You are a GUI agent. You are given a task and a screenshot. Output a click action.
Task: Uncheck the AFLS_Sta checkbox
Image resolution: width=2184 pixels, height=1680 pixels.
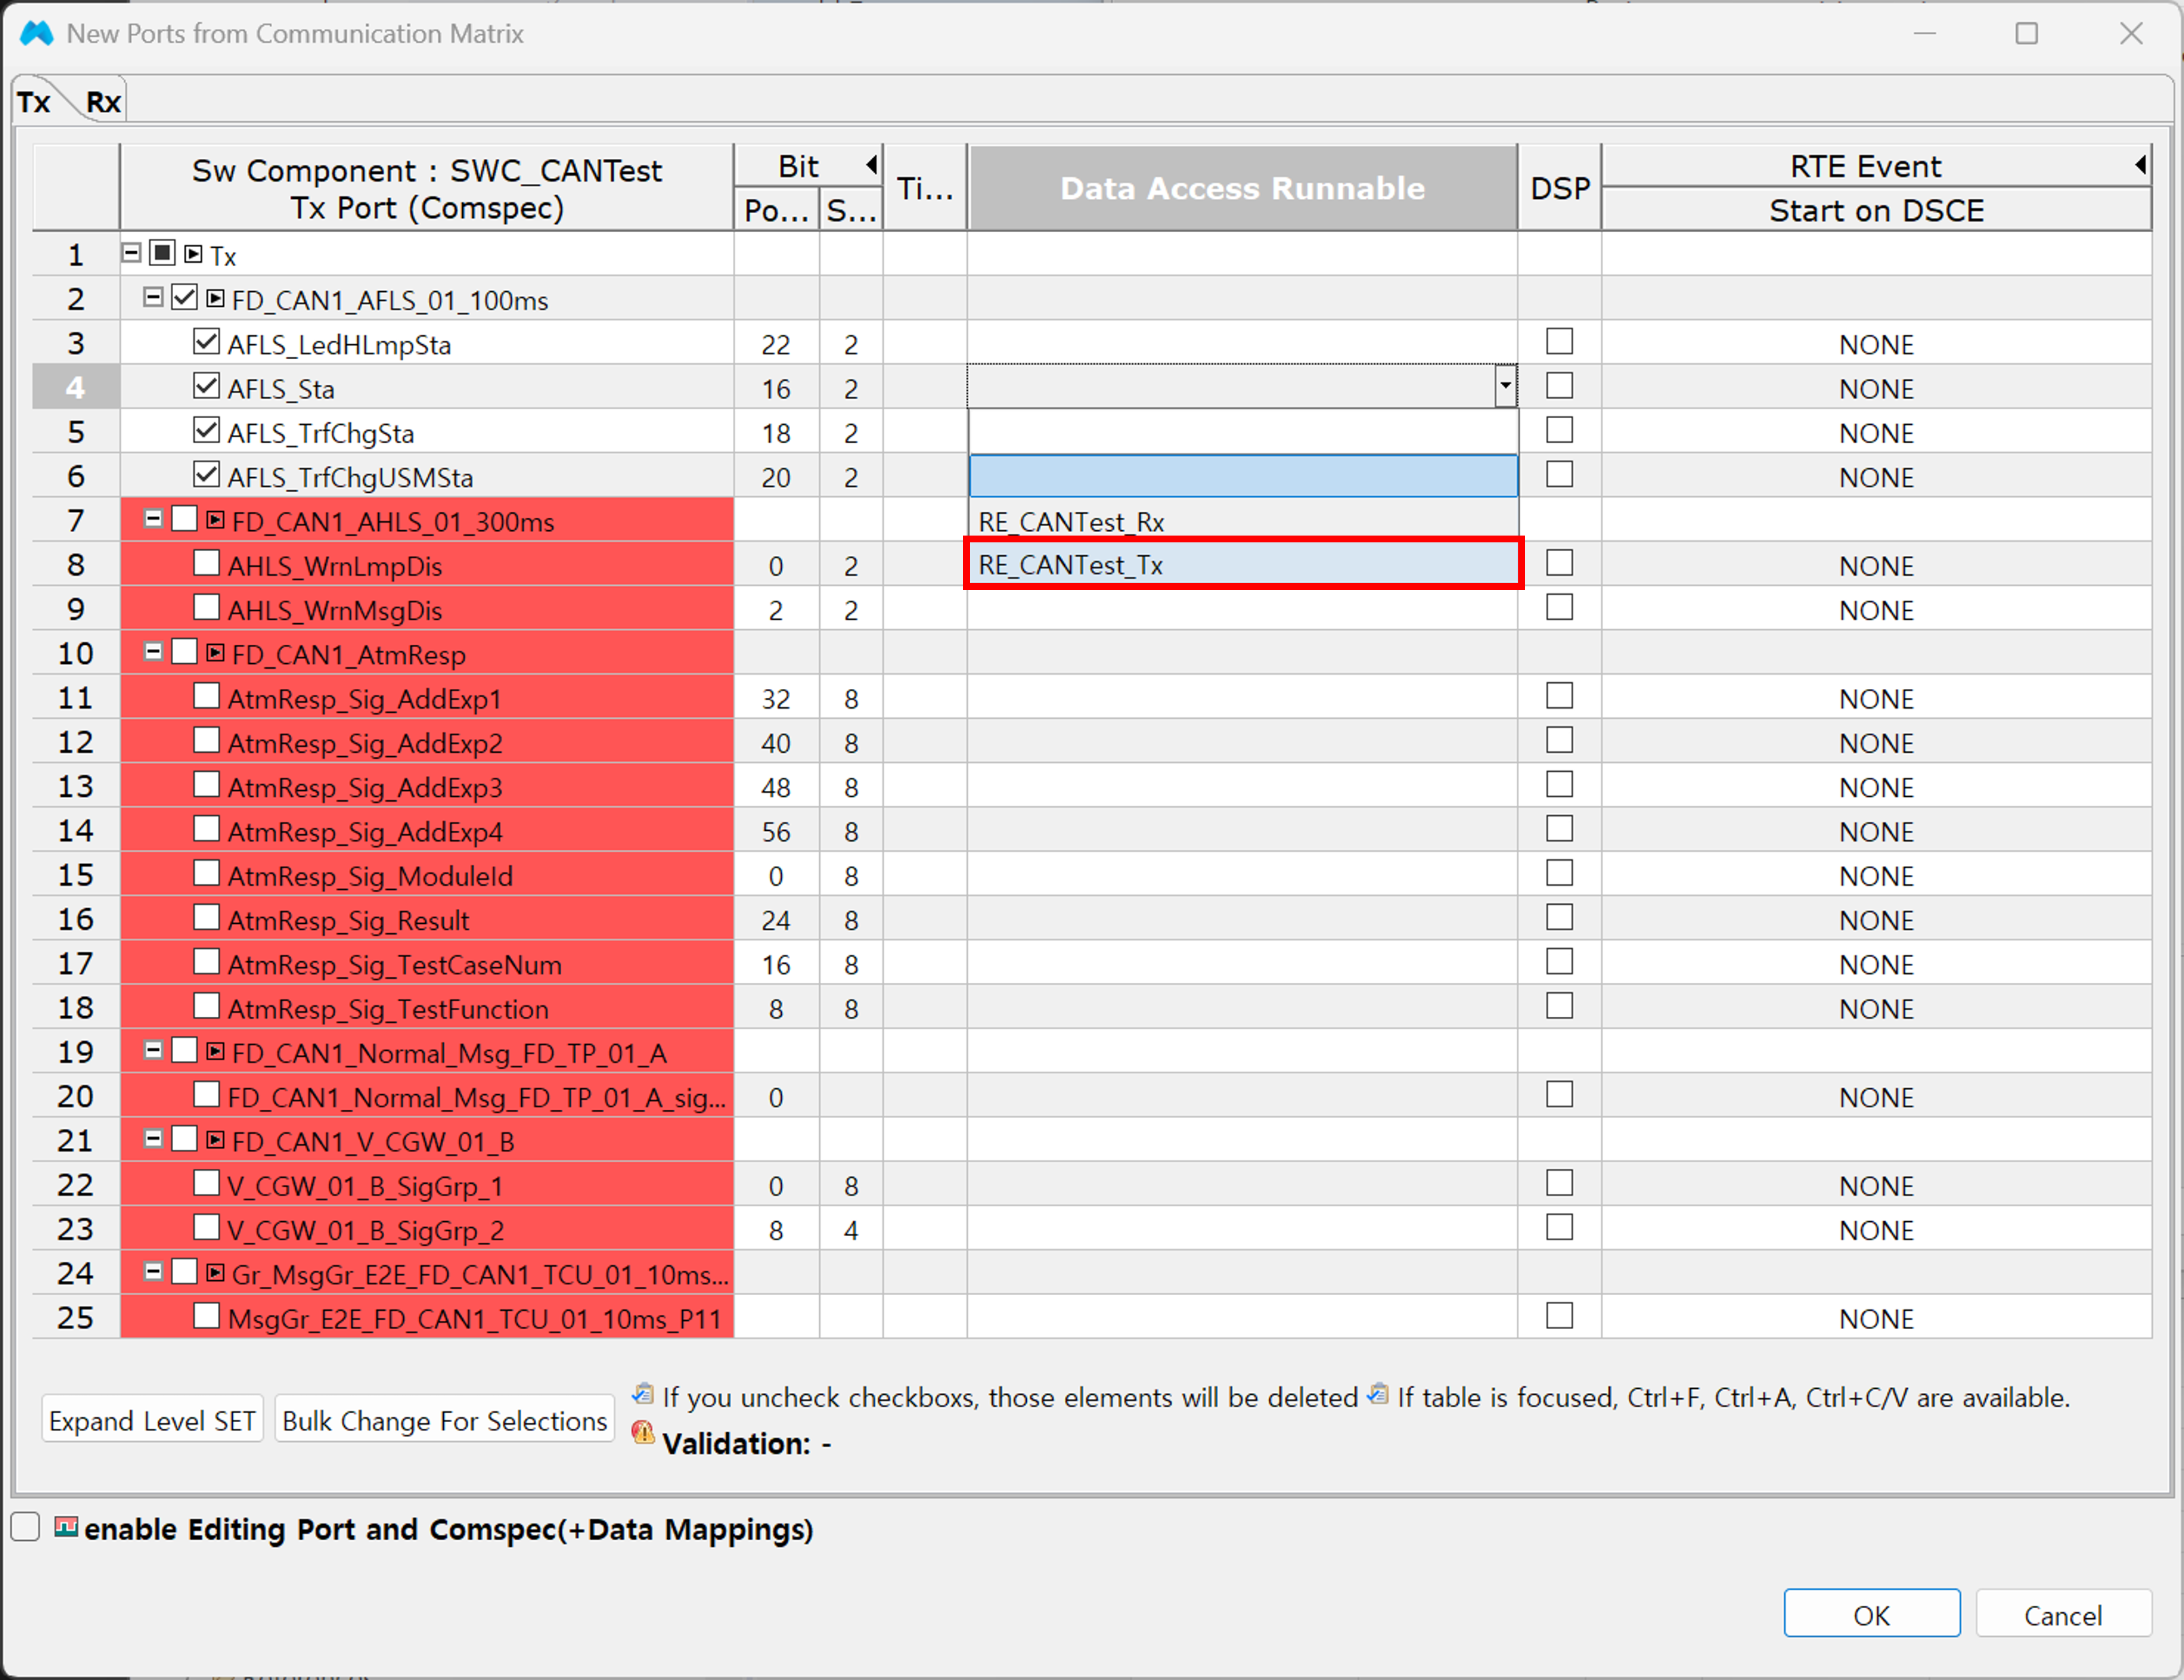coord(206,386)
